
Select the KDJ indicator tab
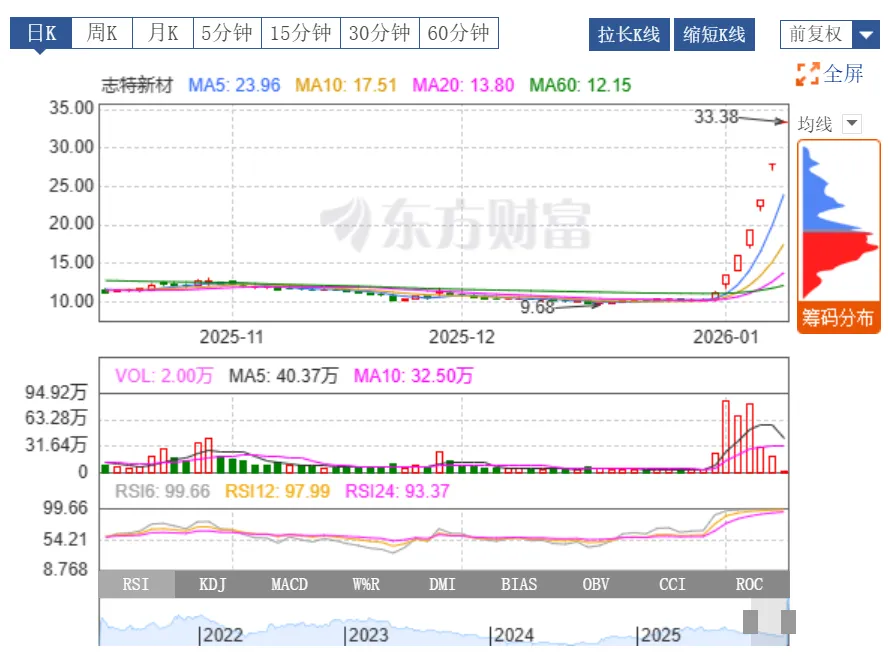click(212, 584)
